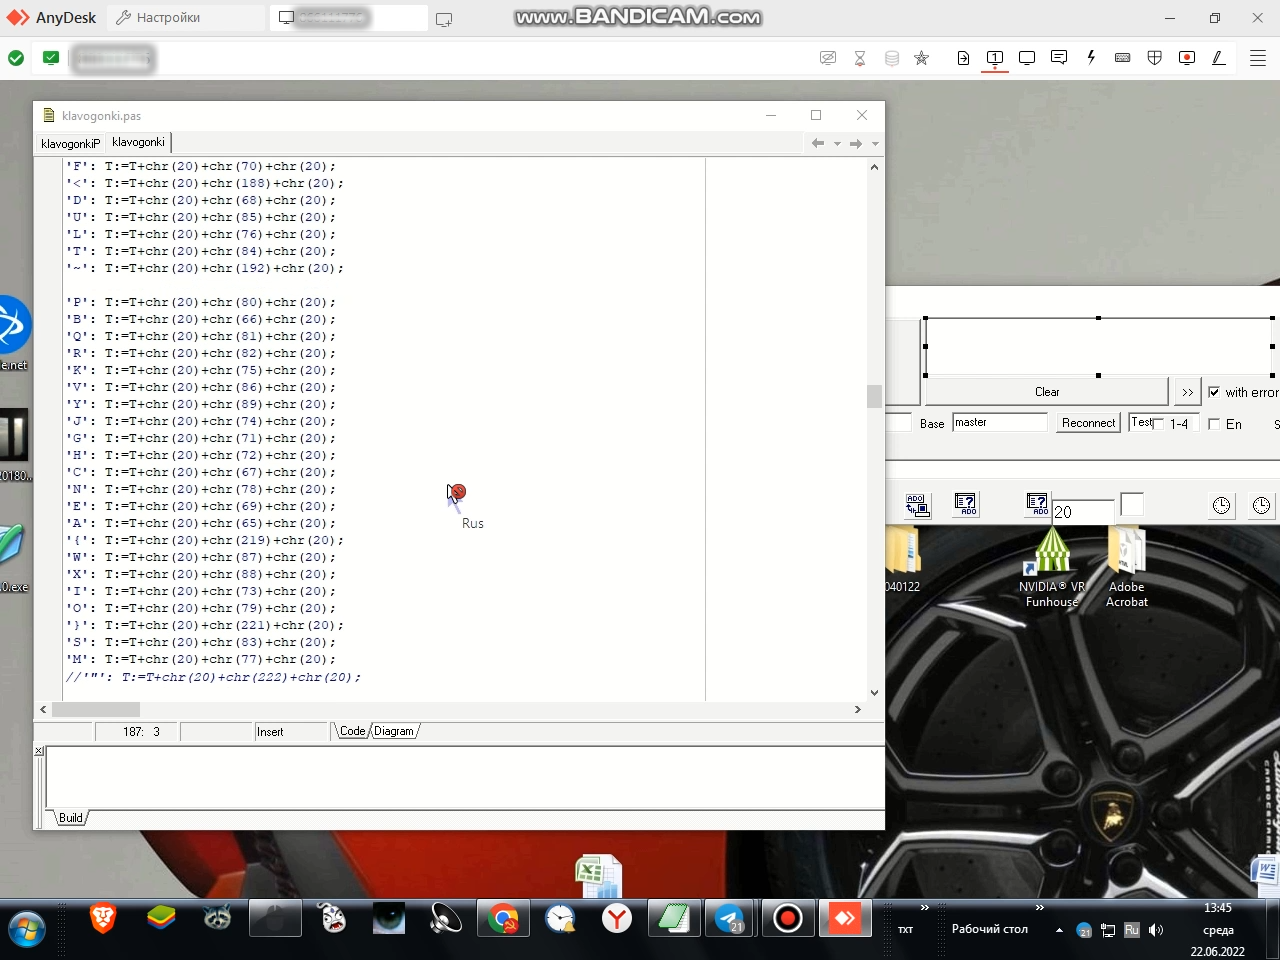Viewport: 1280px width, 960px height.
Task: Click the commented line with chr(222)
Action: click(213, 677)
